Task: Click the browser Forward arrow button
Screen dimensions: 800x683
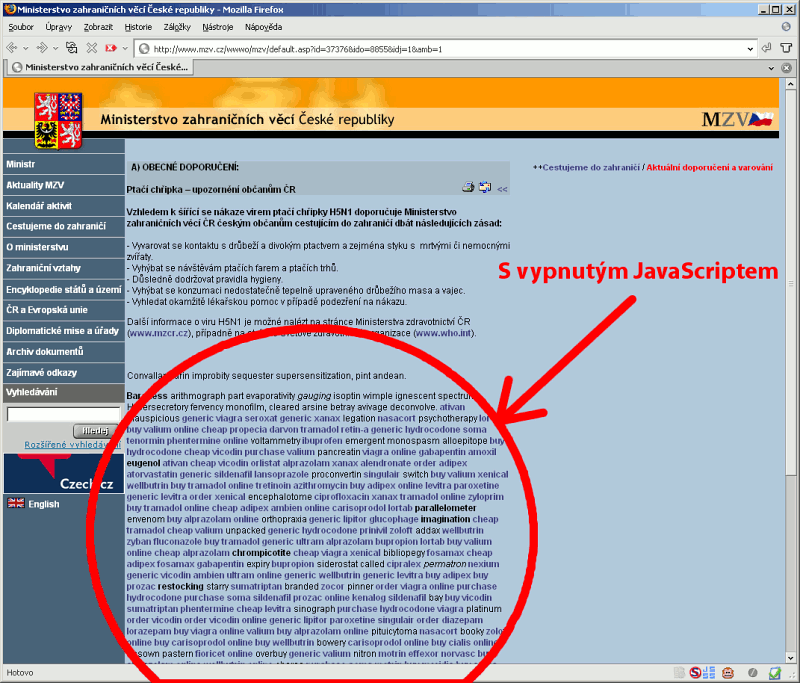Action: 42,48
